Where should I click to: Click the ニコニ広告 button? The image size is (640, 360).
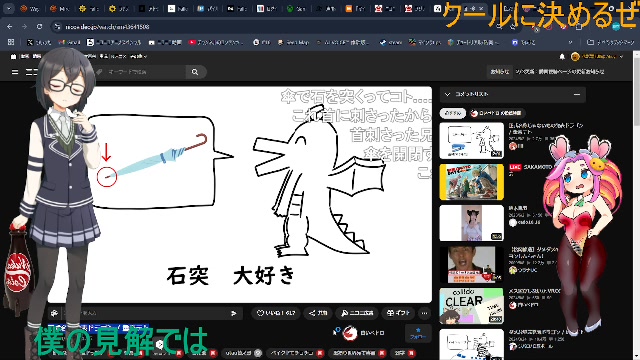[x=357, y=313]
